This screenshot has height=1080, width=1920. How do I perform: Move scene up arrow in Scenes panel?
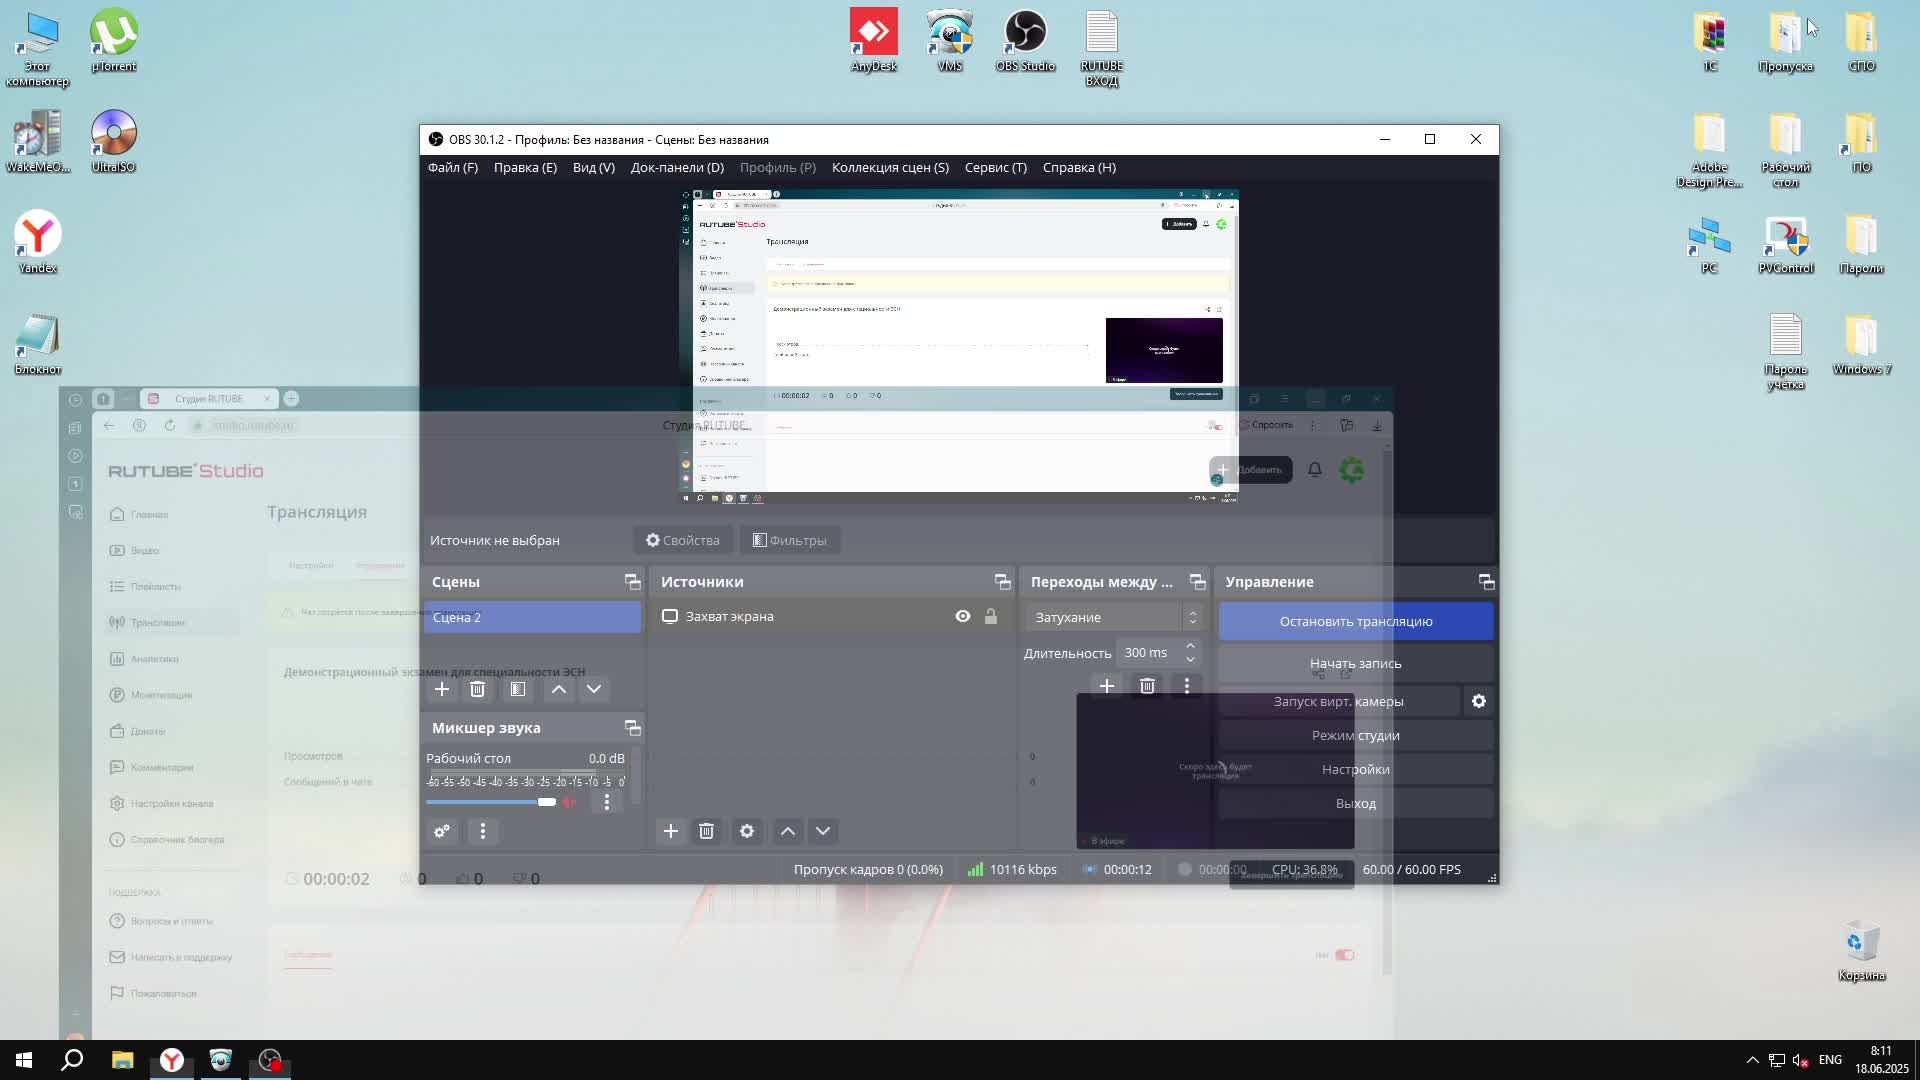coord(559,689)
